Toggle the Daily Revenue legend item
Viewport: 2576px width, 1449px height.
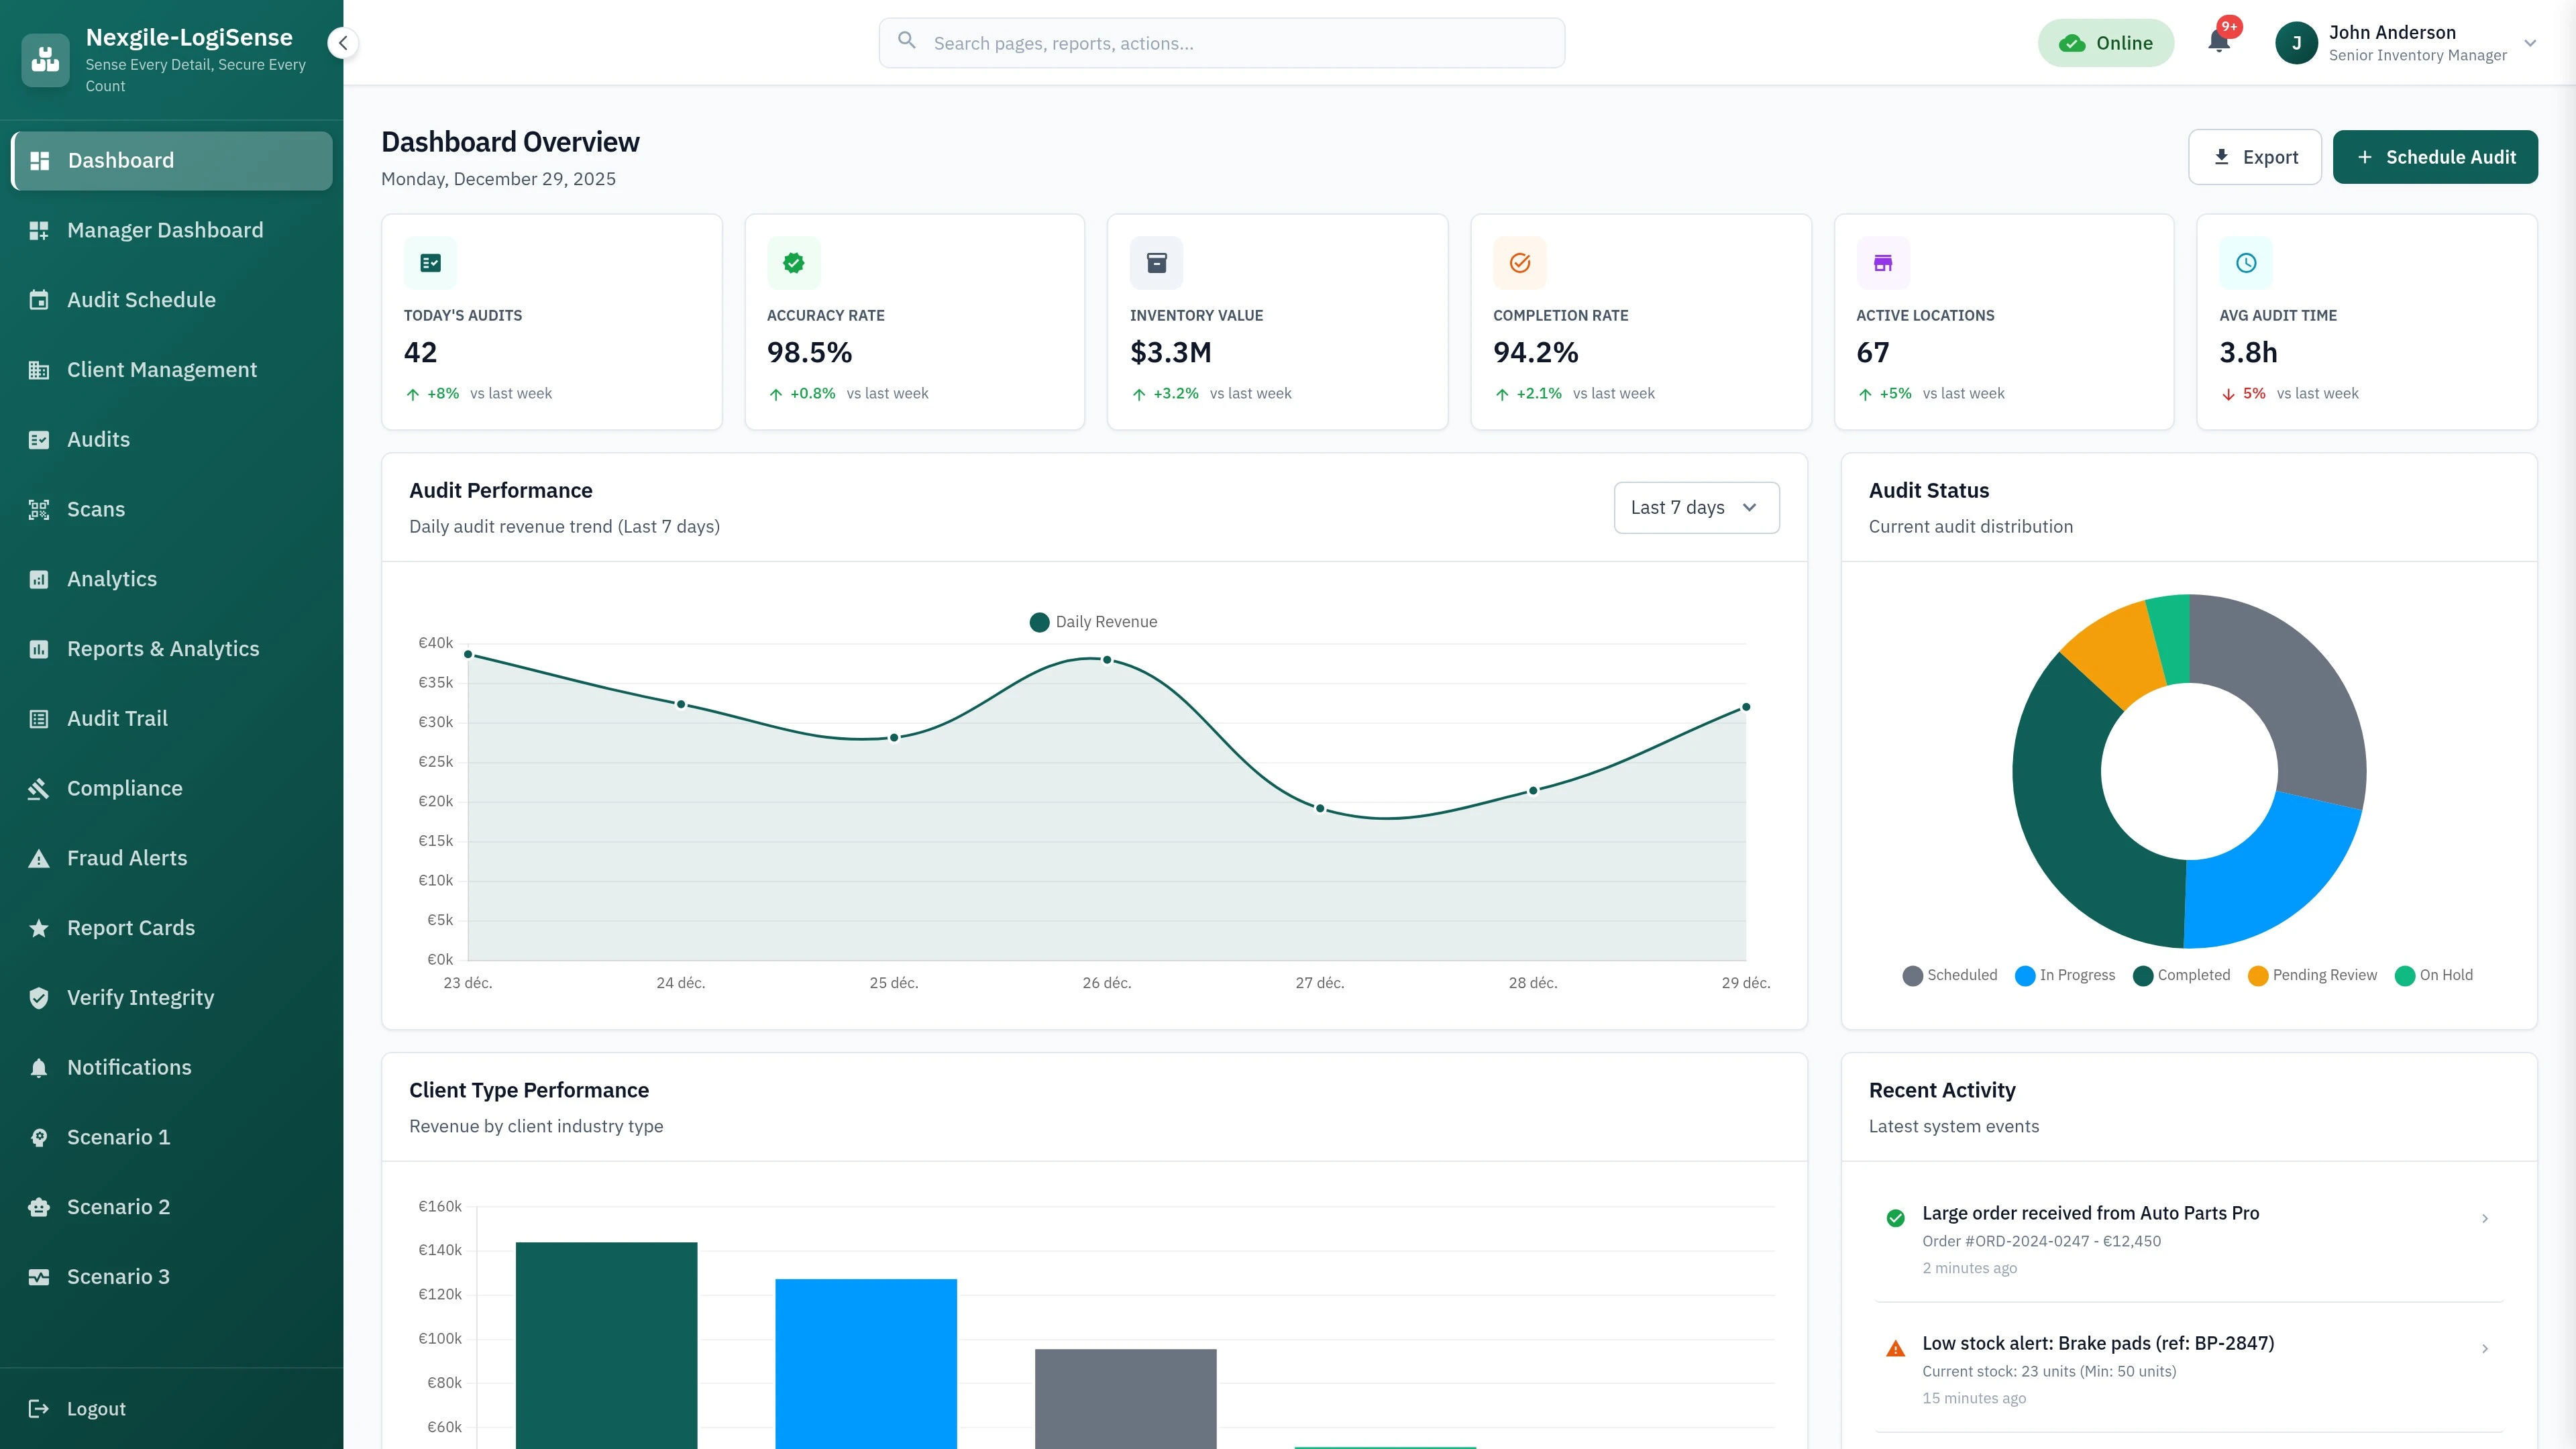(1093, 621)
